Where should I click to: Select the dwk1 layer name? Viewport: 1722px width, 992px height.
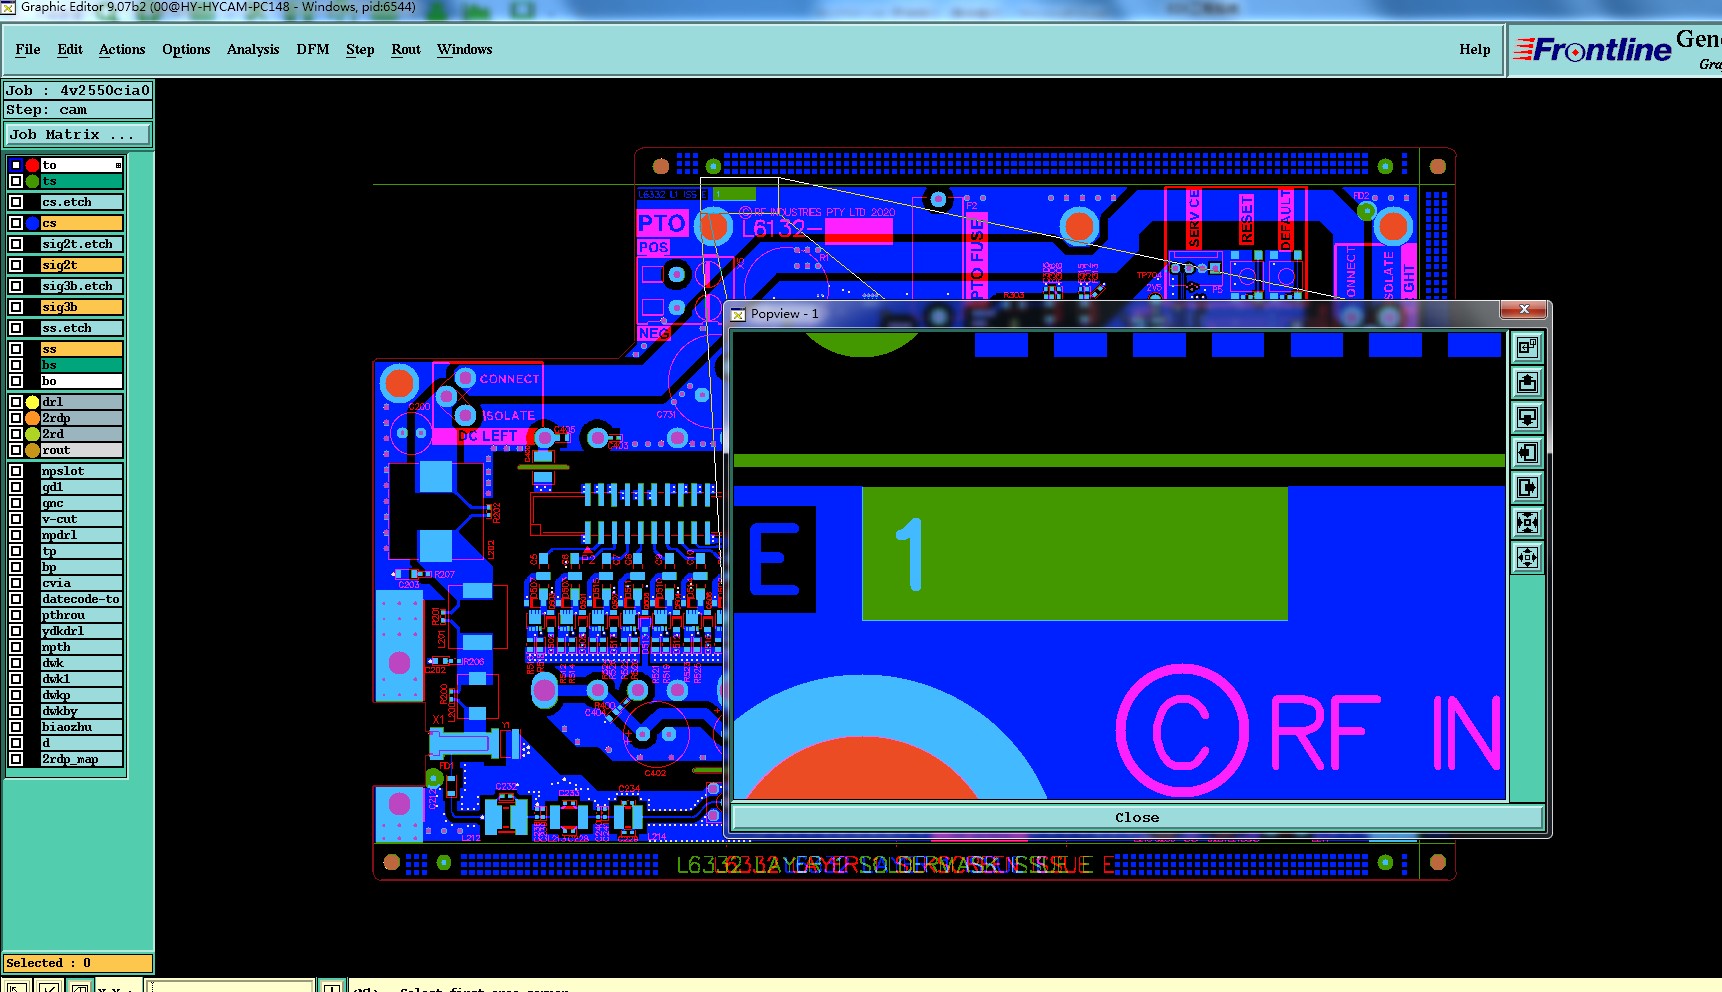click(x=82, y=679)
